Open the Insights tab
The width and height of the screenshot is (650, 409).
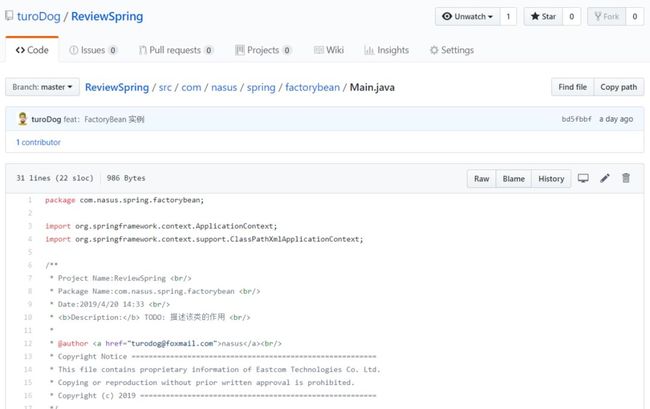point(387,50)
